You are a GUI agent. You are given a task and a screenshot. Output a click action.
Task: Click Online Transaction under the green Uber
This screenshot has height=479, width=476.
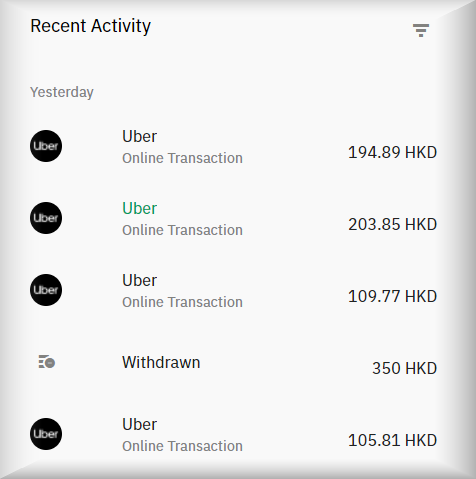point(182,230)
